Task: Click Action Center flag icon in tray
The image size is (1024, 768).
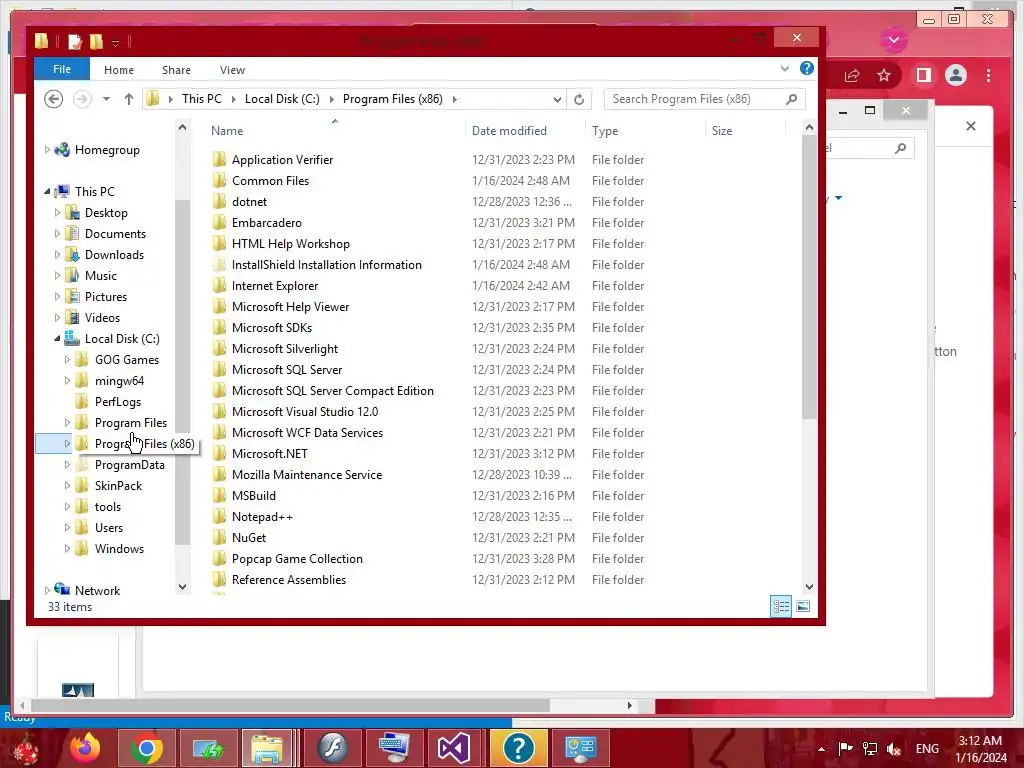Action: coord(846,748)
